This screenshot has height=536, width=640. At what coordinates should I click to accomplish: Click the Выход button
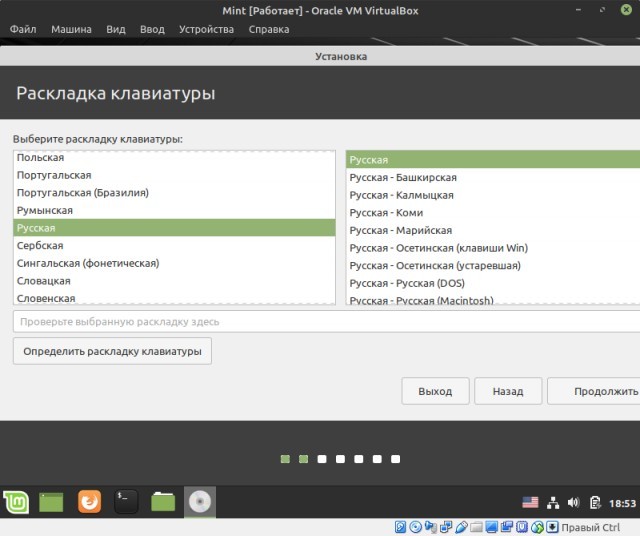[x=436, y=391]
